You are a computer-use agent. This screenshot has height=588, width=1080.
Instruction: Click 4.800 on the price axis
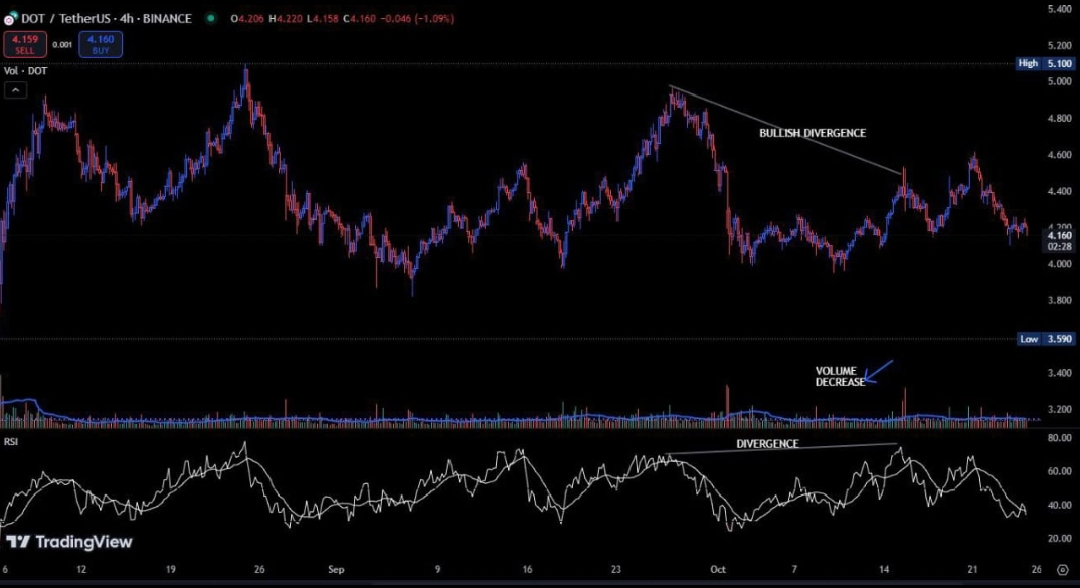1059,118
